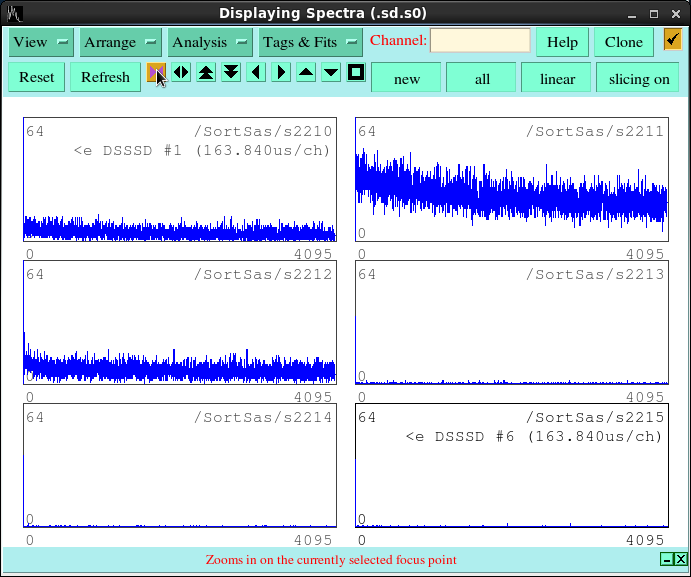The width and height of the screenshot is (691, 577).
Task: Click the double up arrows icon
Action: (206, 73)
